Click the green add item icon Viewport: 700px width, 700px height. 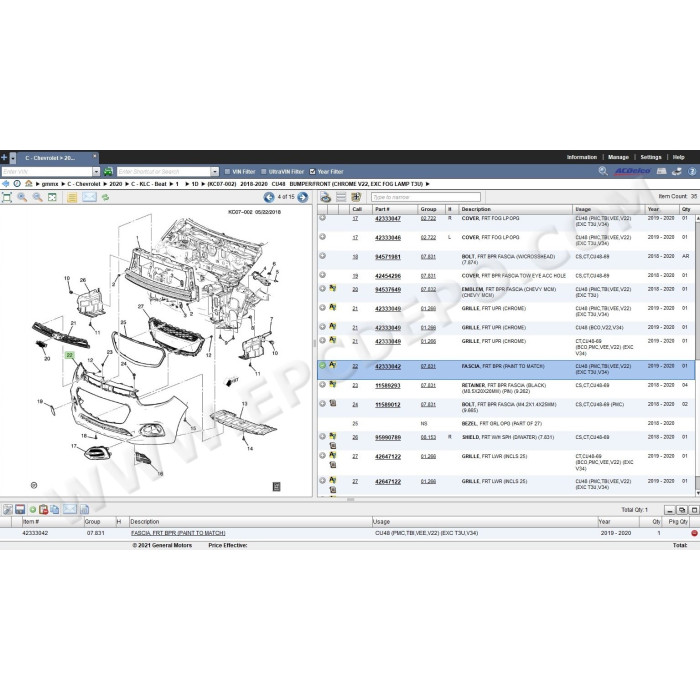click(x=33, y=509)
